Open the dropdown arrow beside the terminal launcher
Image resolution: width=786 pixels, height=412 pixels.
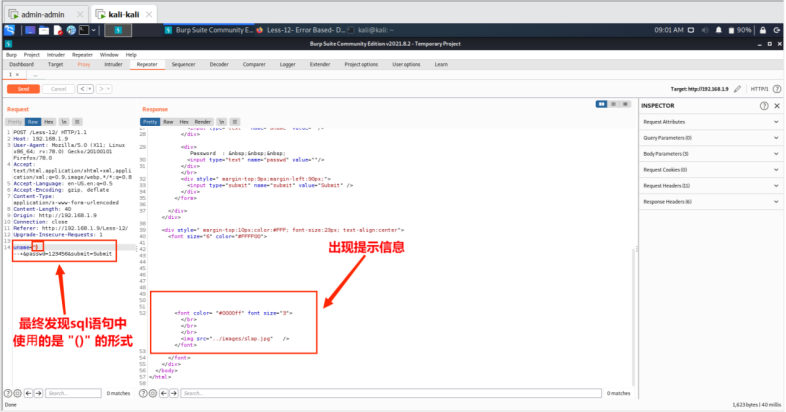coord(93,31)
